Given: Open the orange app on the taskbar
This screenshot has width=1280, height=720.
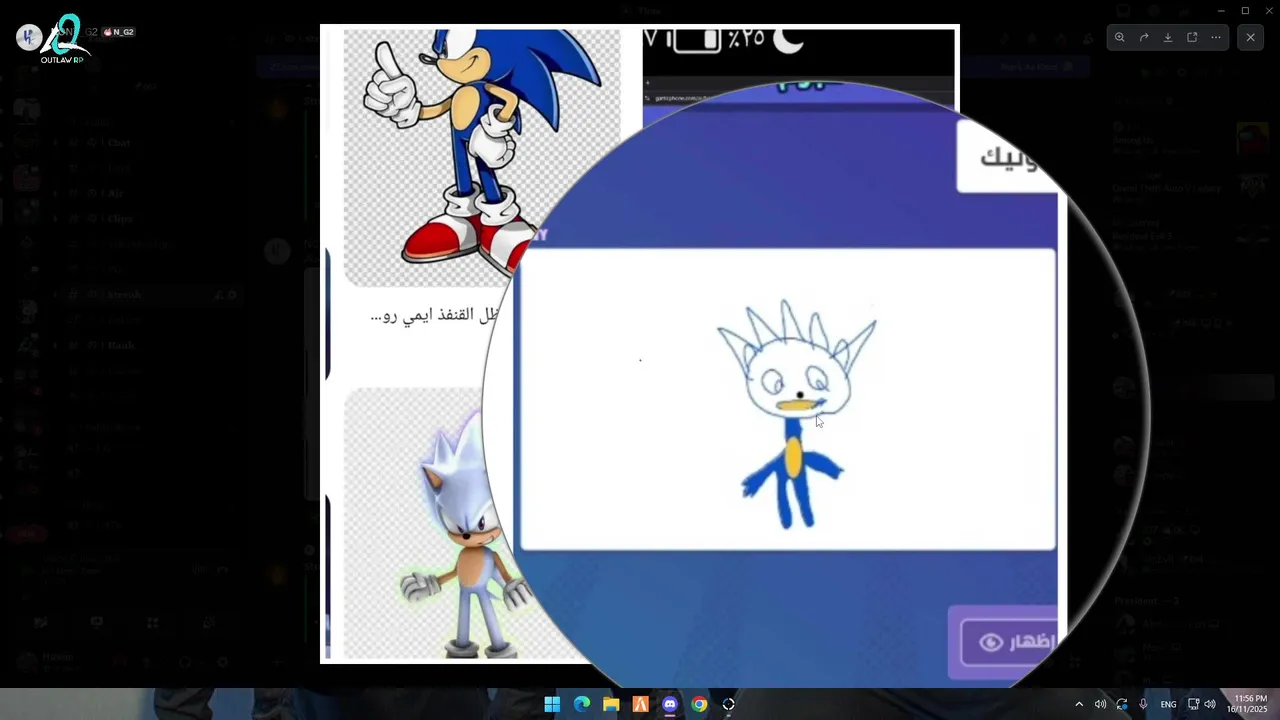Looking at the screenshot, I should pyautogui.click(x=640, y=704).
